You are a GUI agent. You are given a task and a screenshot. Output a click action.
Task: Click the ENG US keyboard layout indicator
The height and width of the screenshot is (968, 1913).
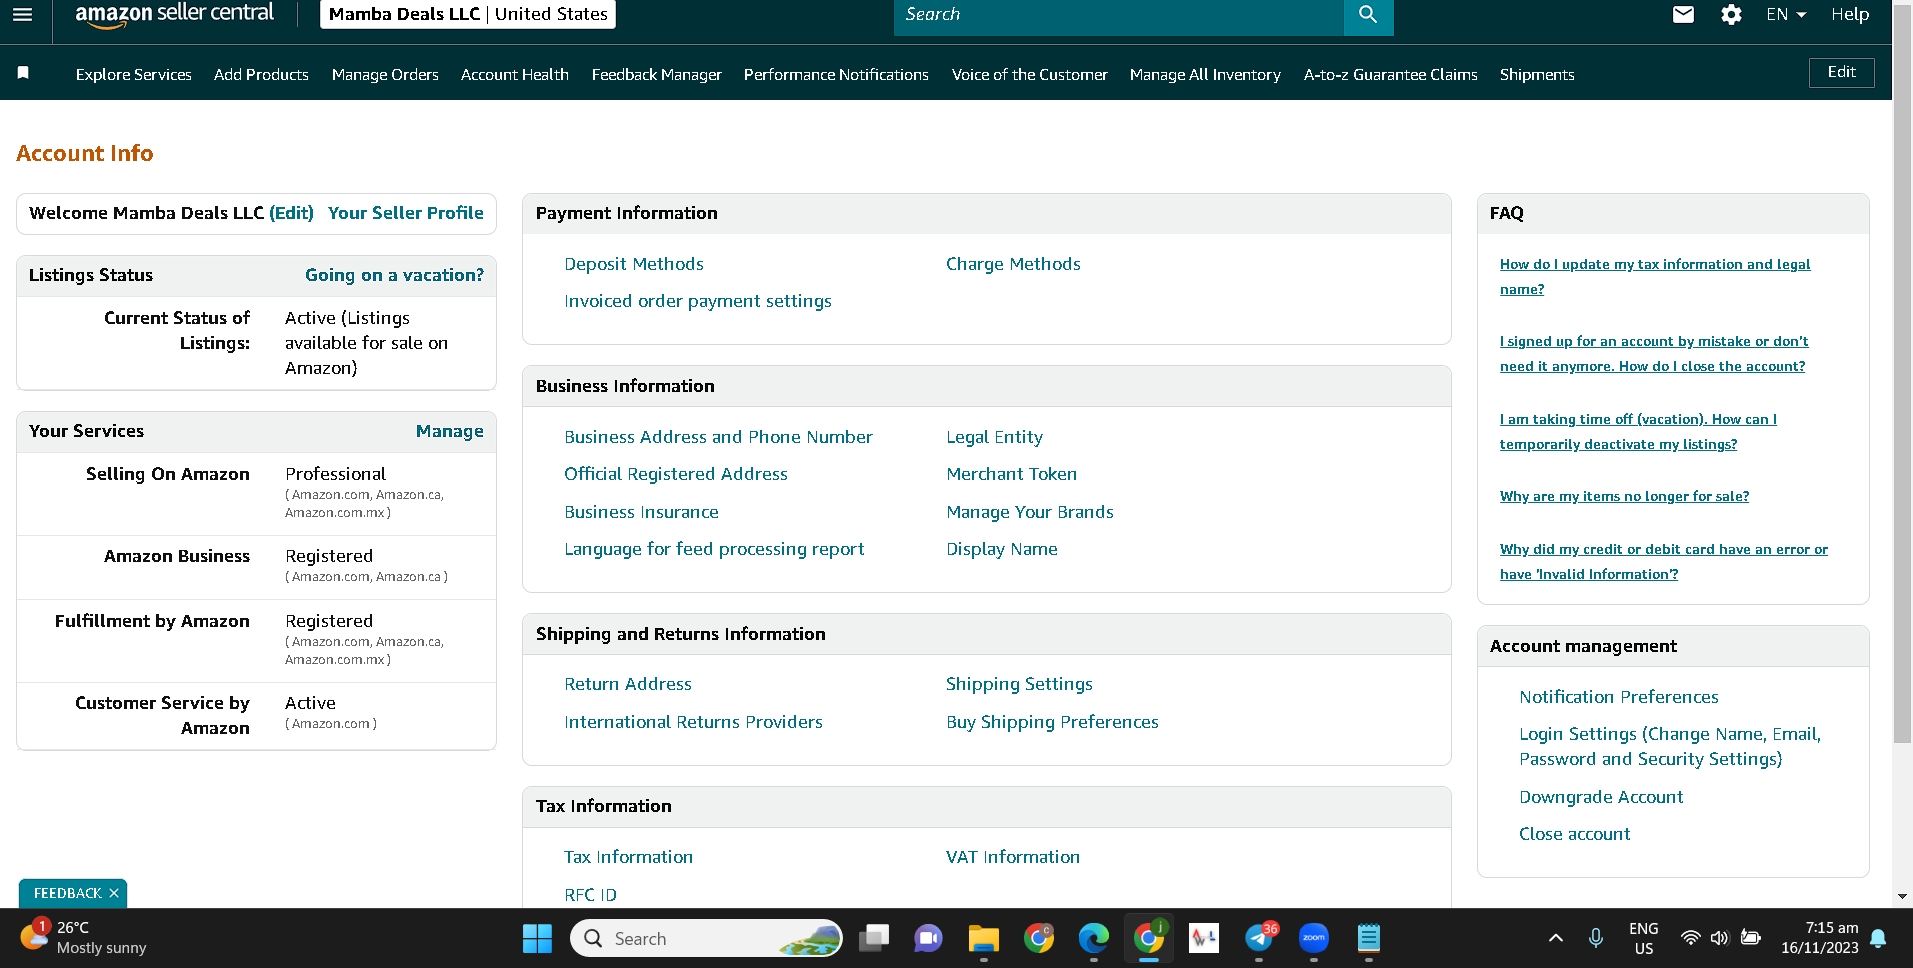[x=1643, y=938]
